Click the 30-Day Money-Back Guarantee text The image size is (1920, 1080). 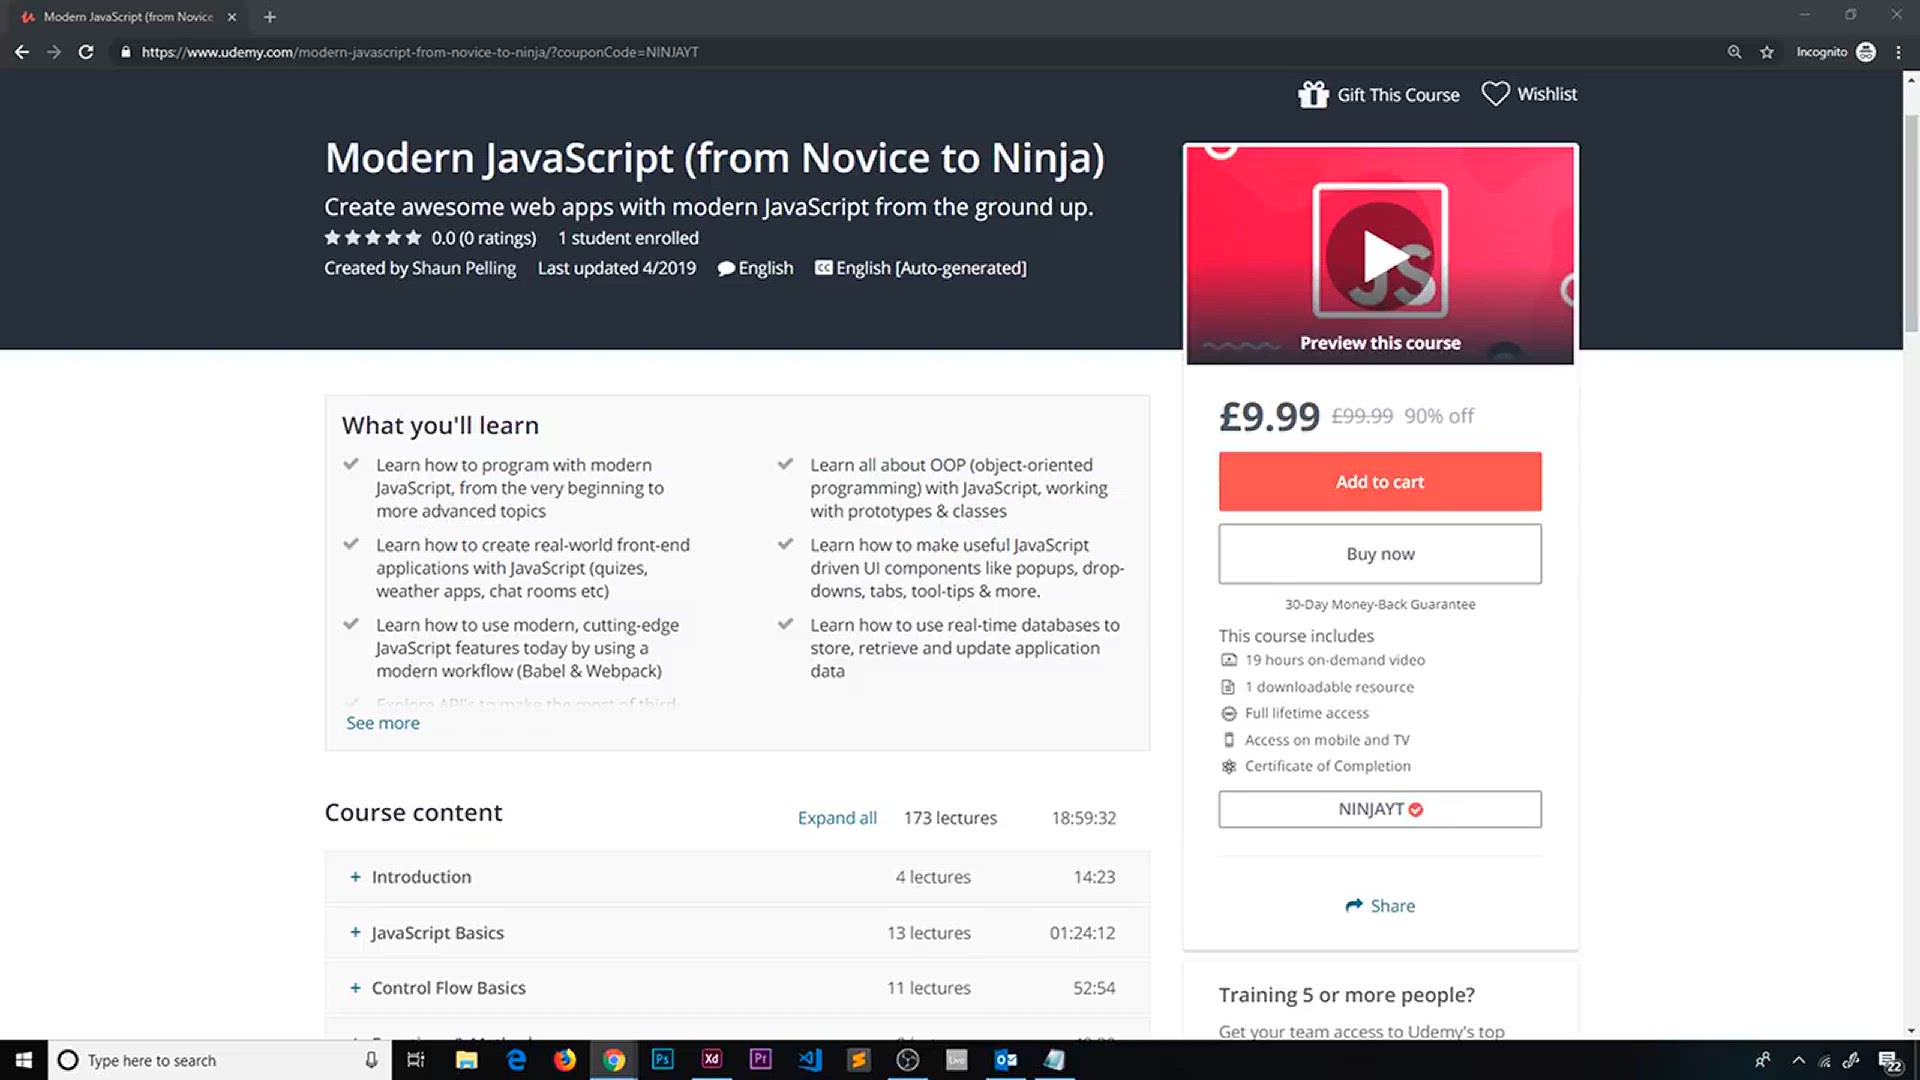click(1380, 604)
